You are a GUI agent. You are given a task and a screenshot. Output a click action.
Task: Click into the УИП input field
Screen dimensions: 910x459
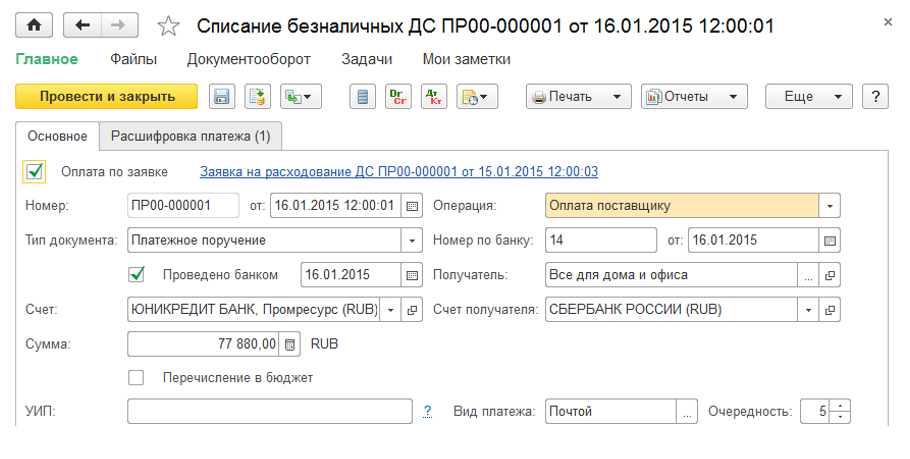point(270,411)
